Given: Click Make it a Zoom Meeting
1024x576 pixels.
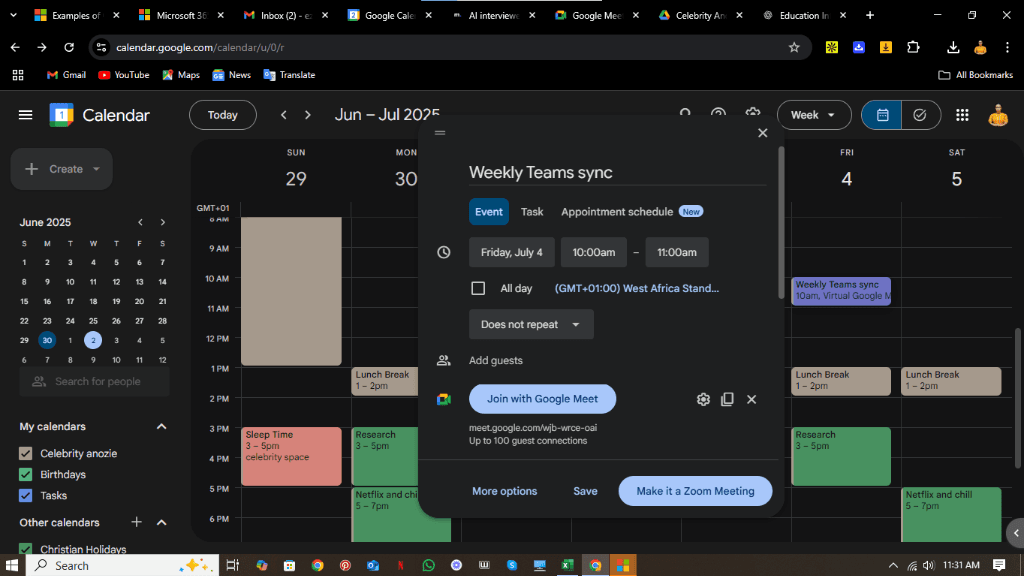Looking at the screenshot, I should (x=695, y=491).
